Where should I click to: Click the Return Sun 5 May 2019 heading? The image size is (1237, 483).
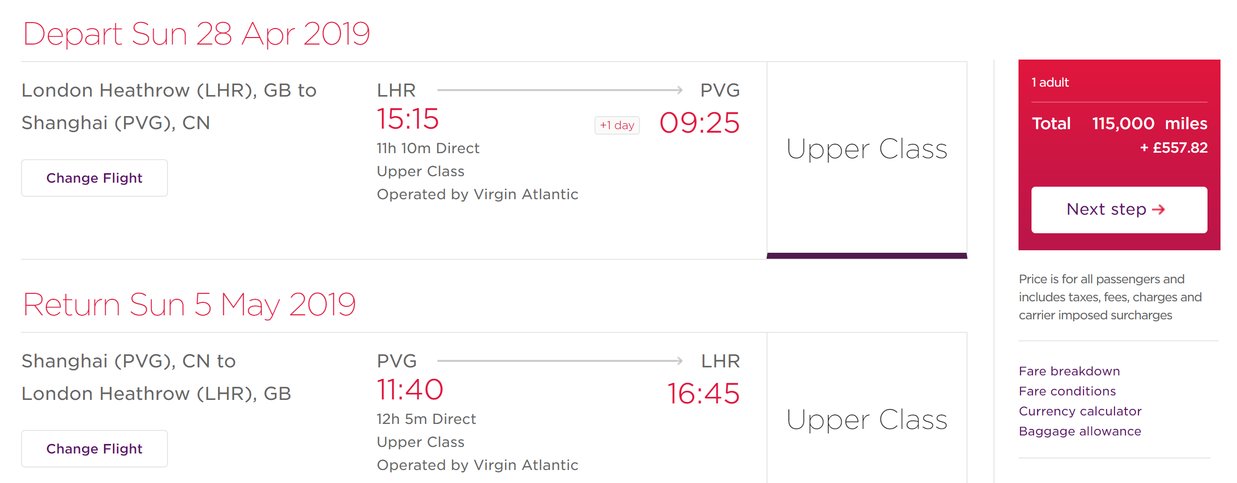(189, 304)
